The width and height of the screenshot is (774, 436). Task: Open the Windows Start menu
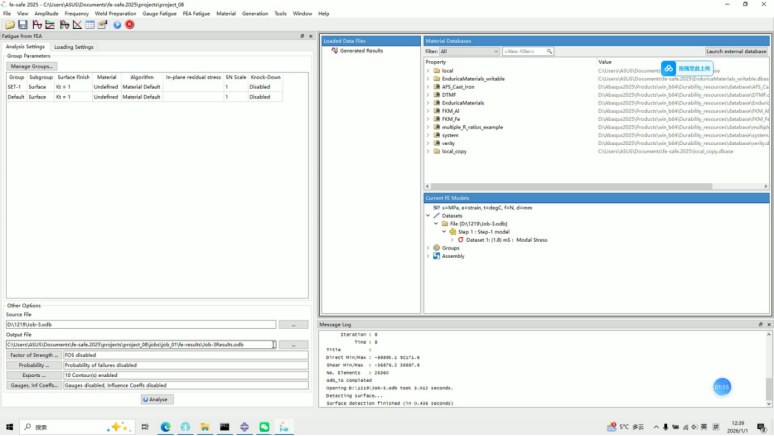pyautogui.click(x=9, y=427)
